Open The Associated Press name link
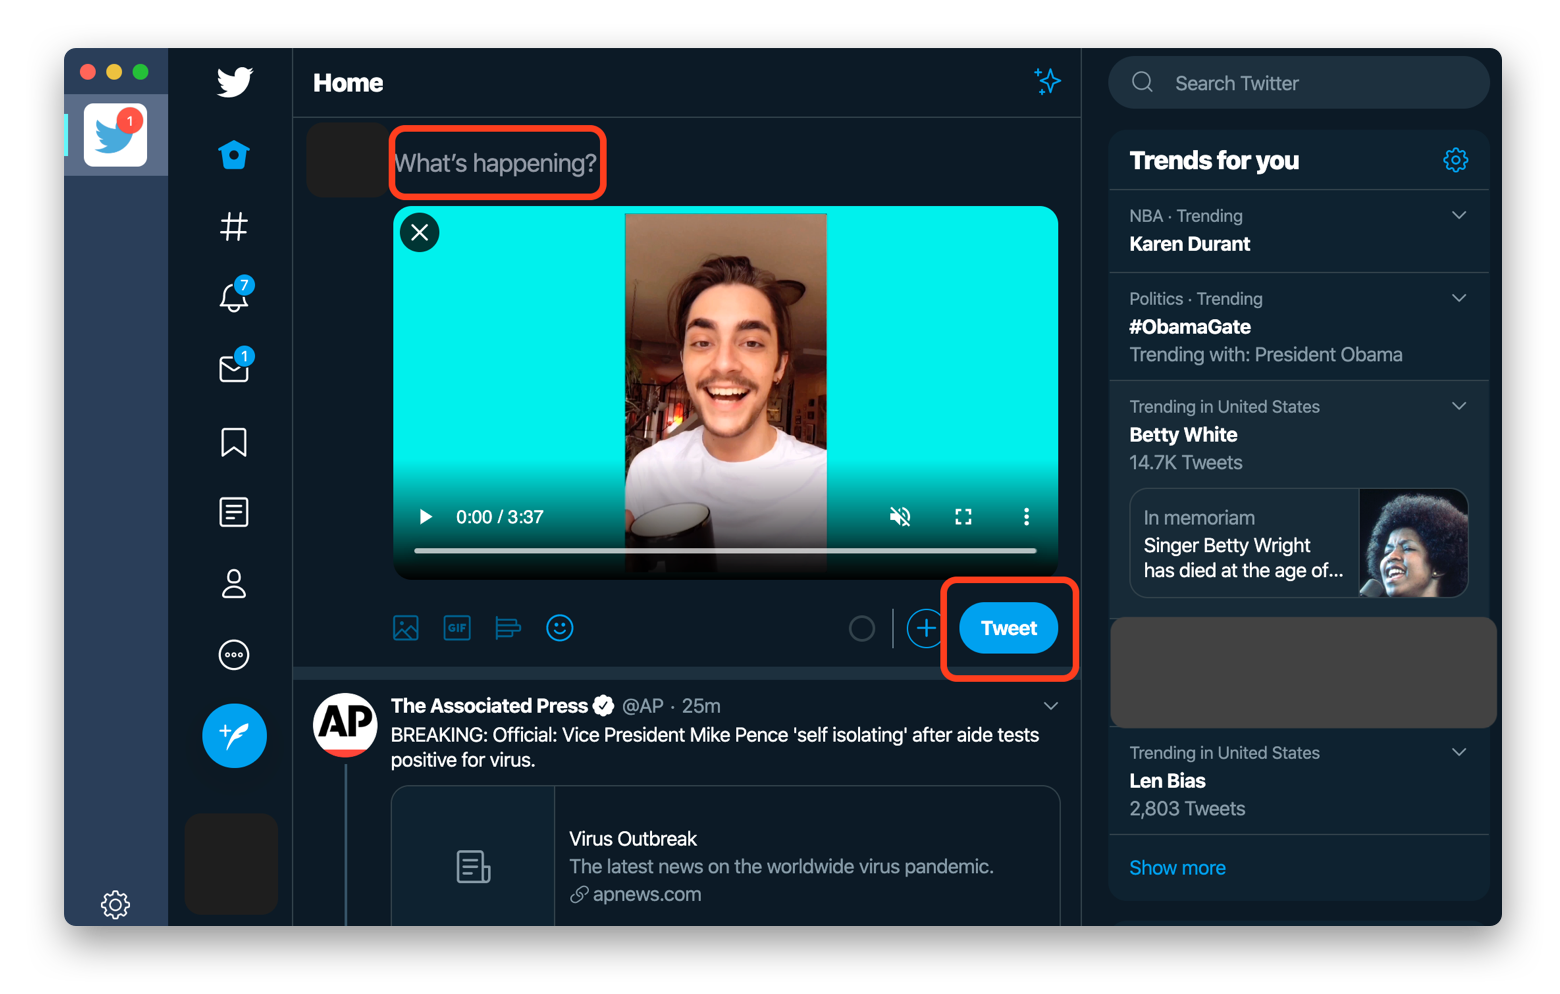This screenshot has width=1560, height=994. point(489,706)
